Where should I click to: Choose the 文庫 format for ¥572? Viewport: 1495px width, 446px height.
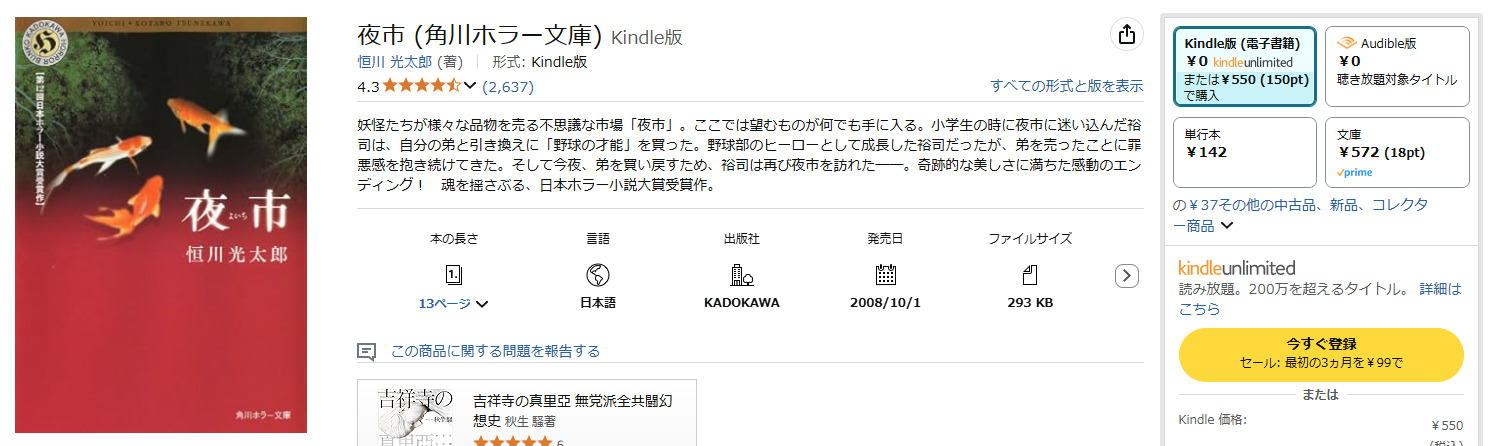click(x=1397, y=152)
